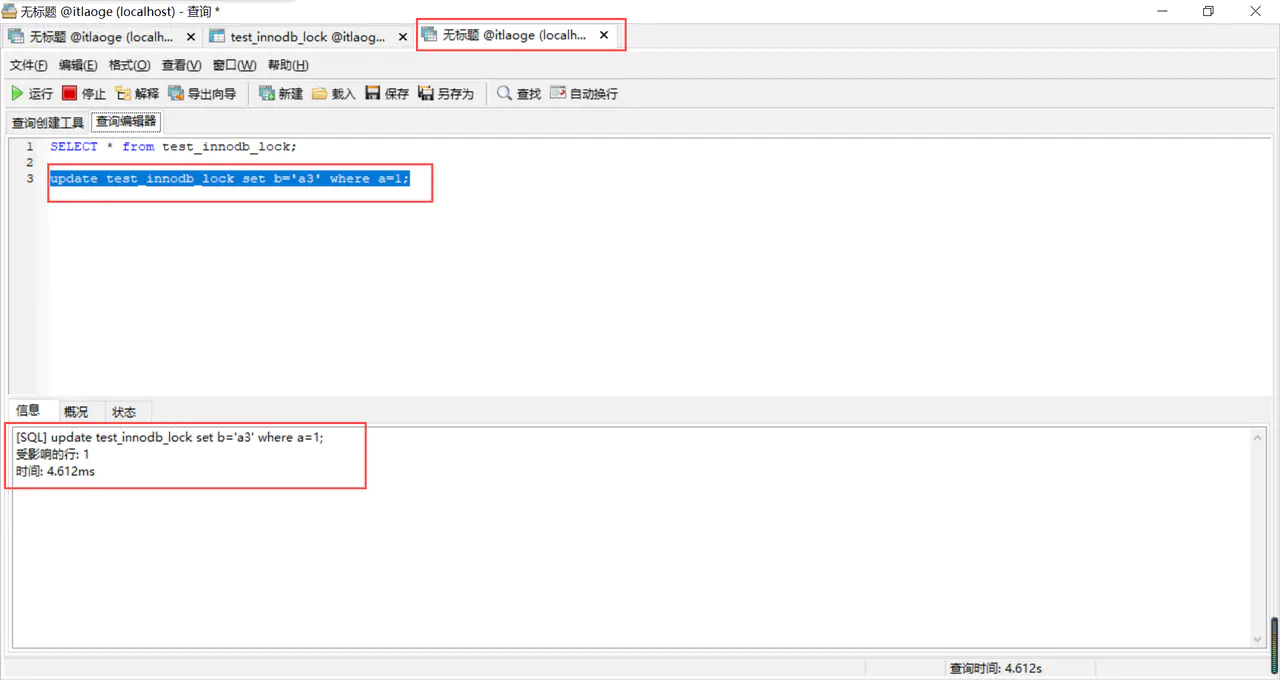This screenshot has height=680, width=1280.
Task: Open the 状态 status tab
Action: point(124,412)
